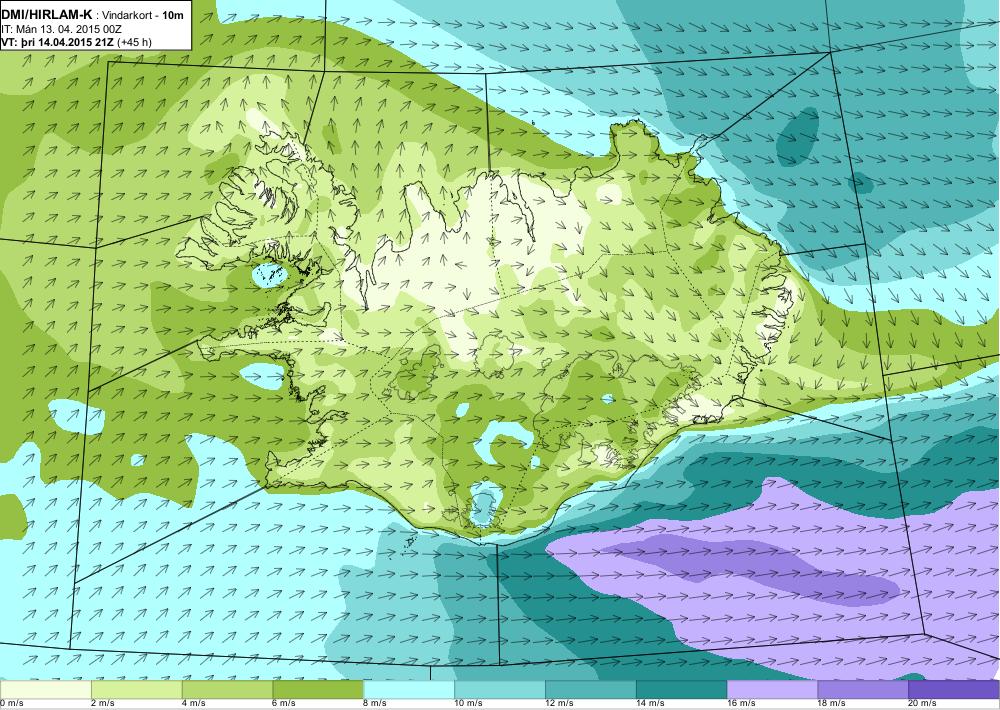Click the light cyan swatch between 8 and 10 m/s
Screen dimensions: 1000x710
(x=409, y=690)
